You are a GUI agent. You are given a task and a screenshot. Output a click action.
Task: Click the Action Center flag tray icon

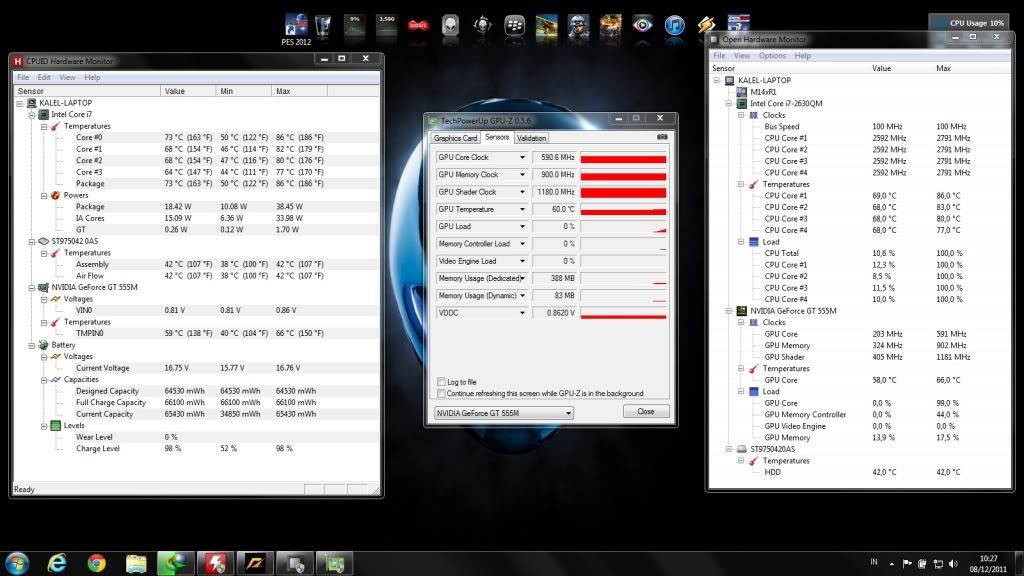click(x=906, y=564)
